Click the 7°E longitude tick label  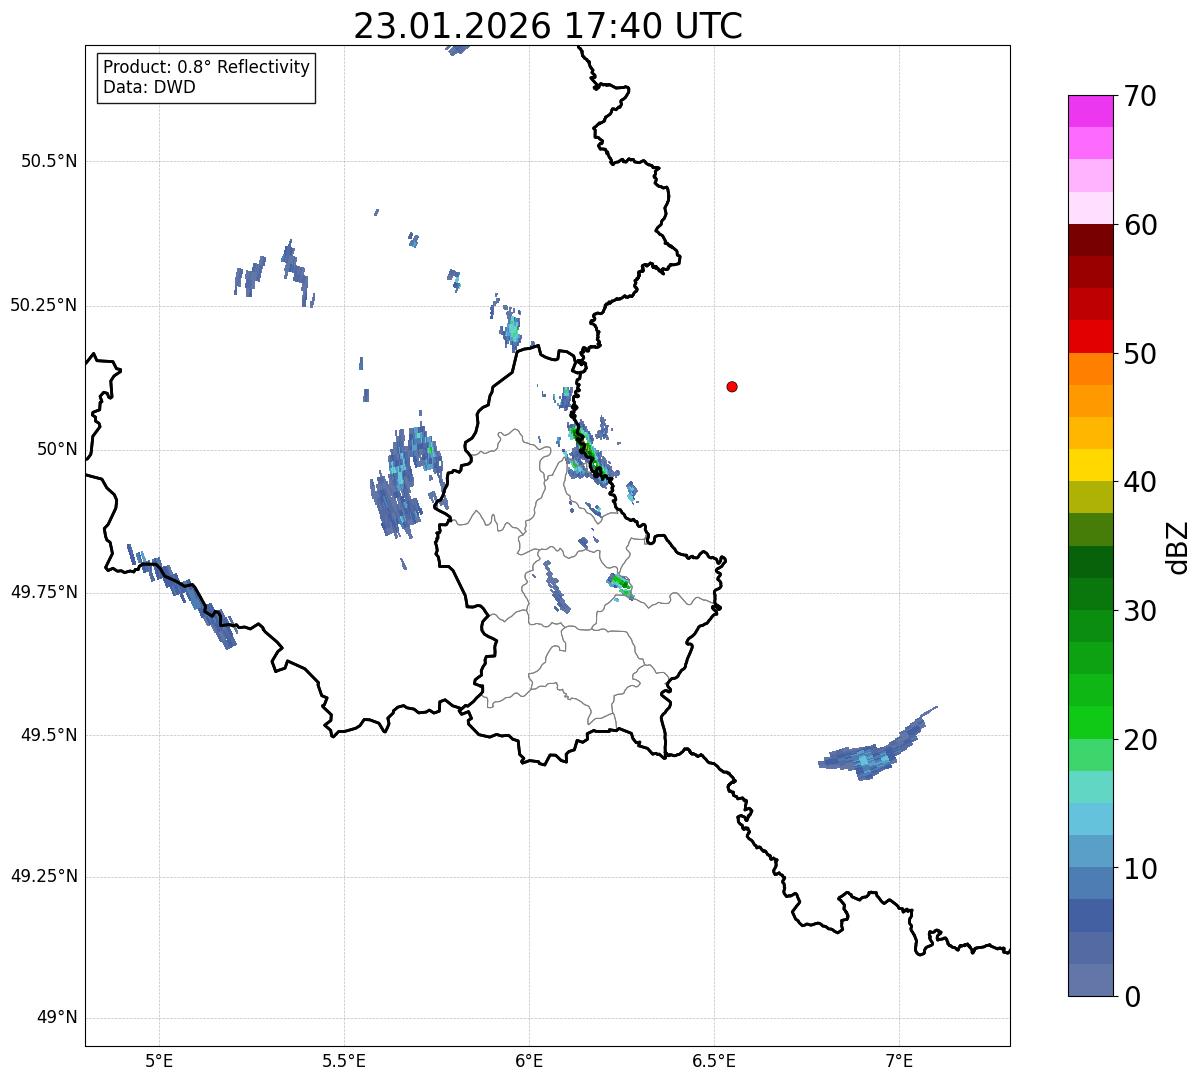(899, 1059)
